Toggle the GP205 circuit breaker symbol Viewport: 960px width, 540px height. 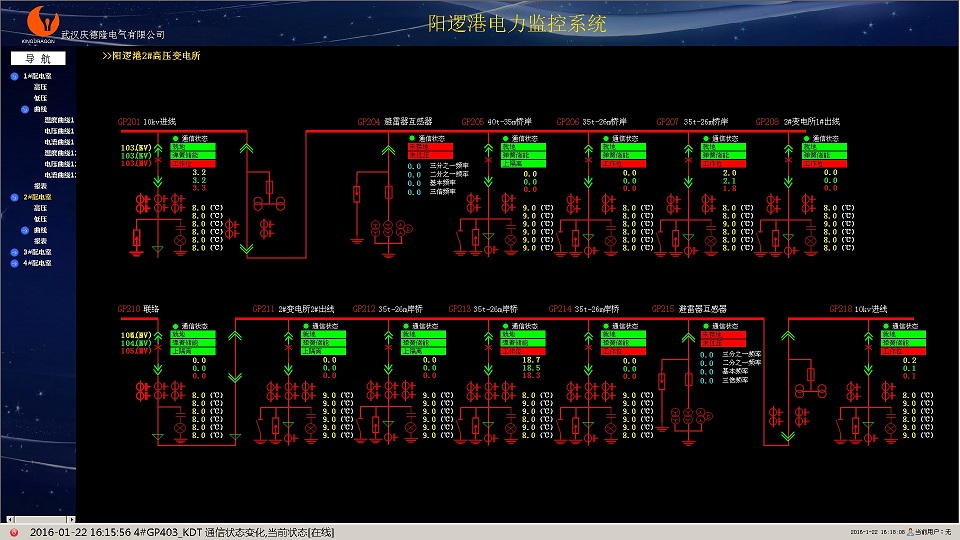point(488,160)
